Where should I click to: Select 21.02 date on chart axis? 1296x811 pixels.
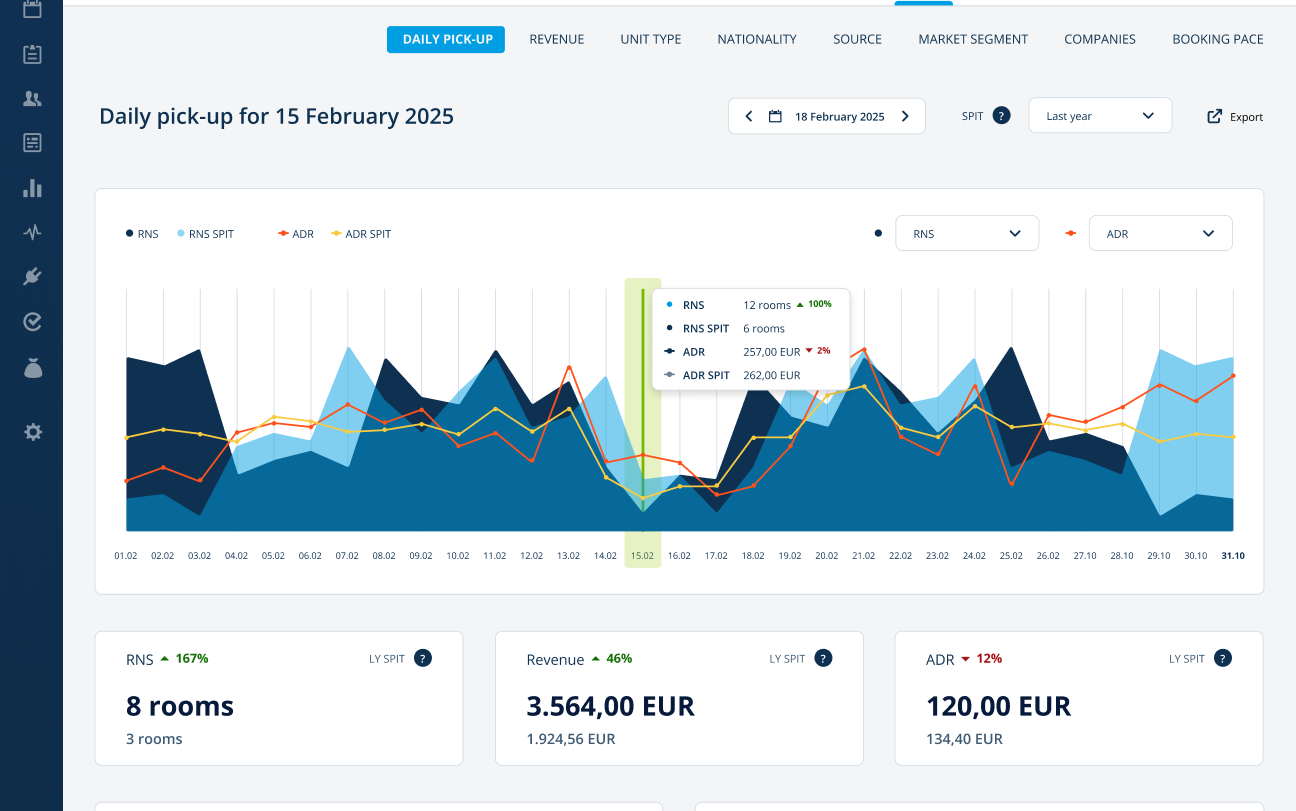pyautogui.click(x=863, y=556)
